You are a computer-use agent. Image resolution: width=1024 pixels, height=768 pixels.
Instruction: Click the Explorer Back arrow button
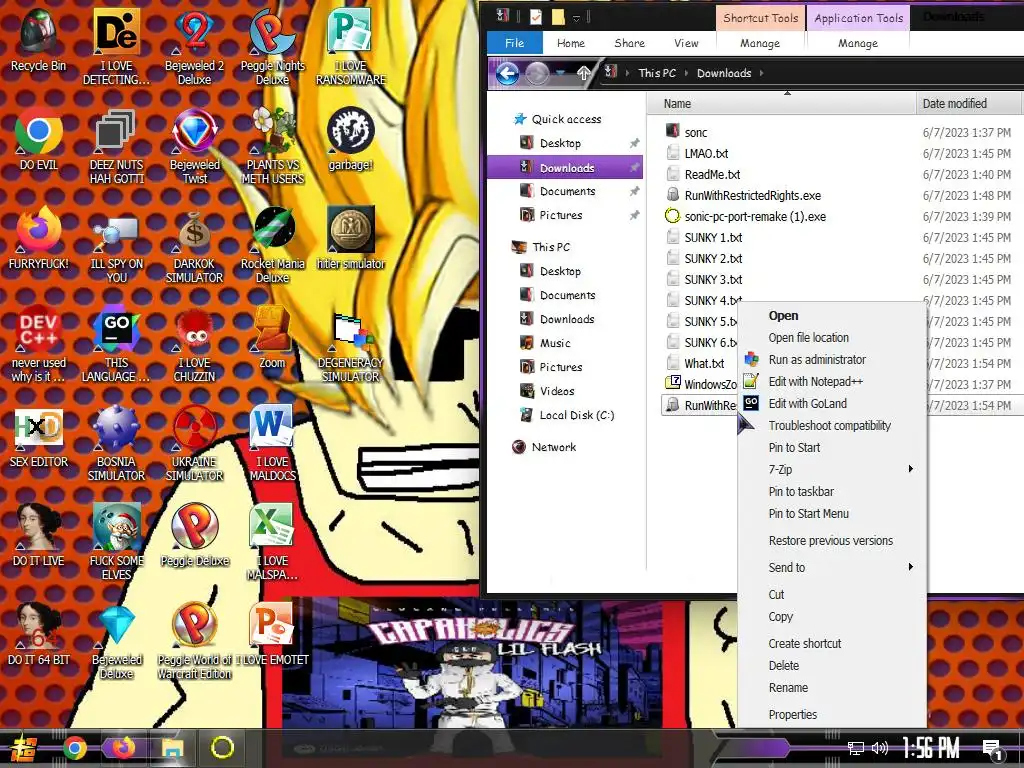coord(507,73)
